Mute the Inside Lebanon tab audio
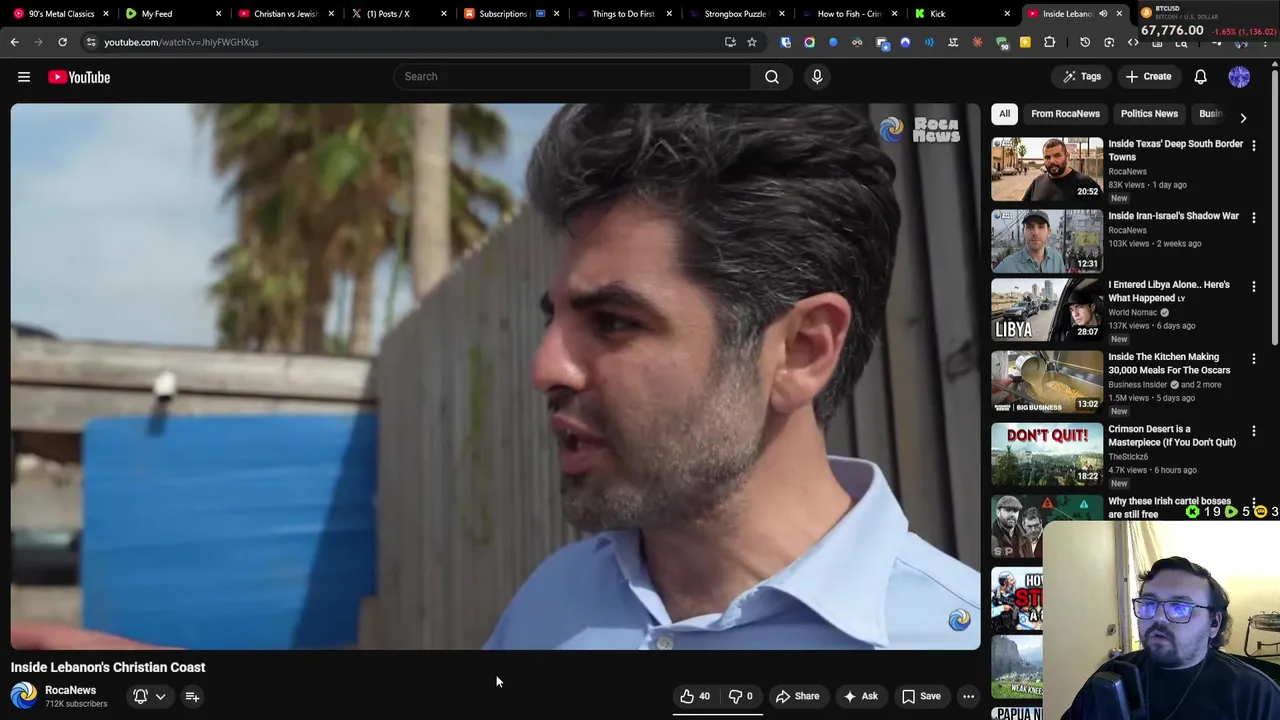The width and height of the screenshot is (1280, 720). coord(1103,14)
